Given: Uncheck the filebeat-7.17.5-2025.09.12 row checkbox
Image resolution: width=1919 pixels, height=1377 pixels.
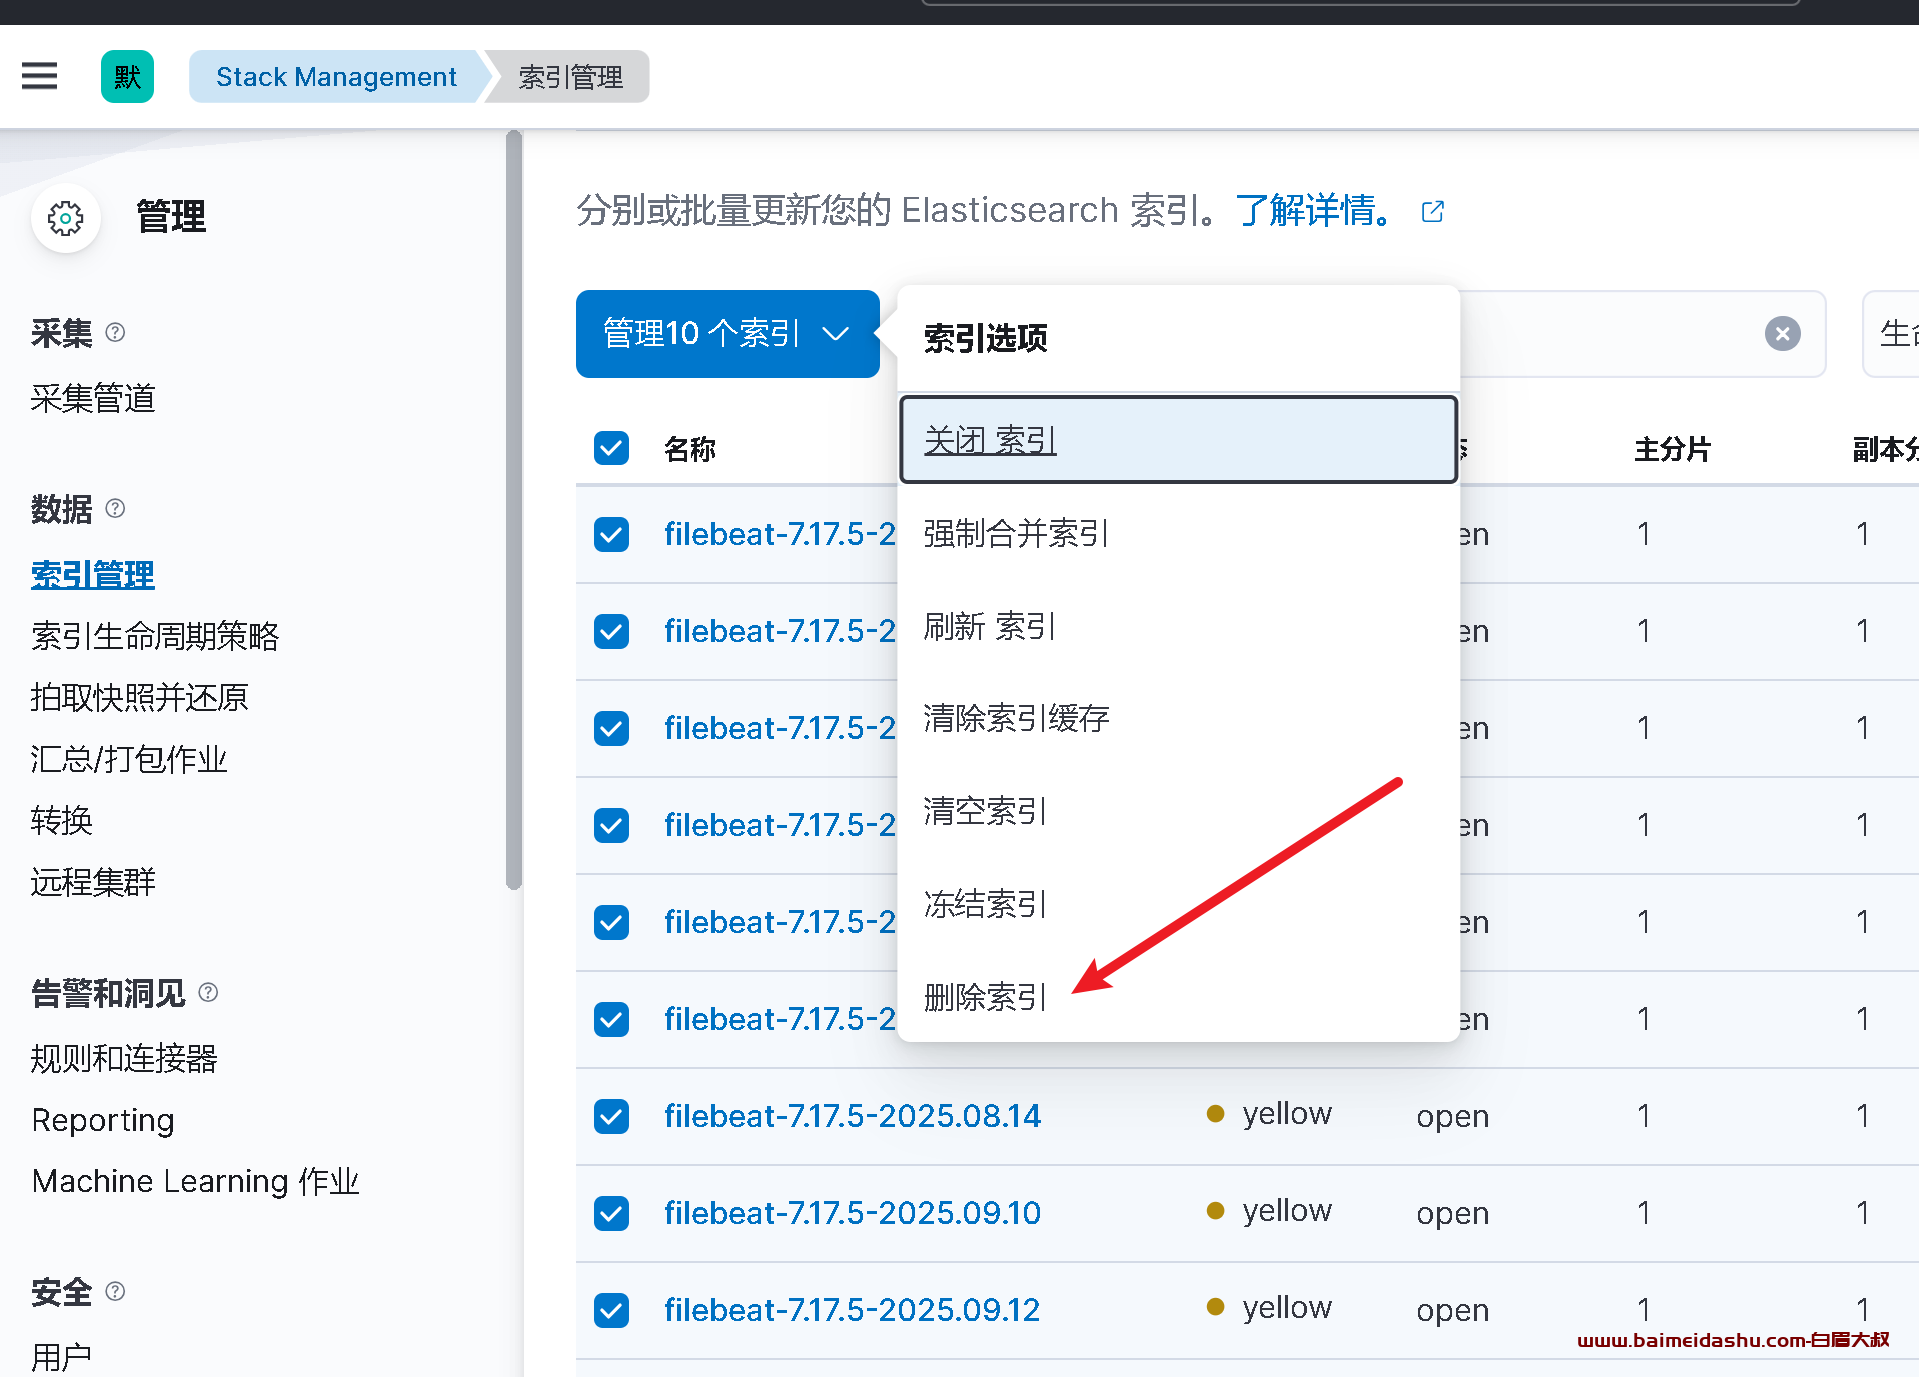Looking at the screenshot, I should pyautogui.click(x=611, y=1310).
